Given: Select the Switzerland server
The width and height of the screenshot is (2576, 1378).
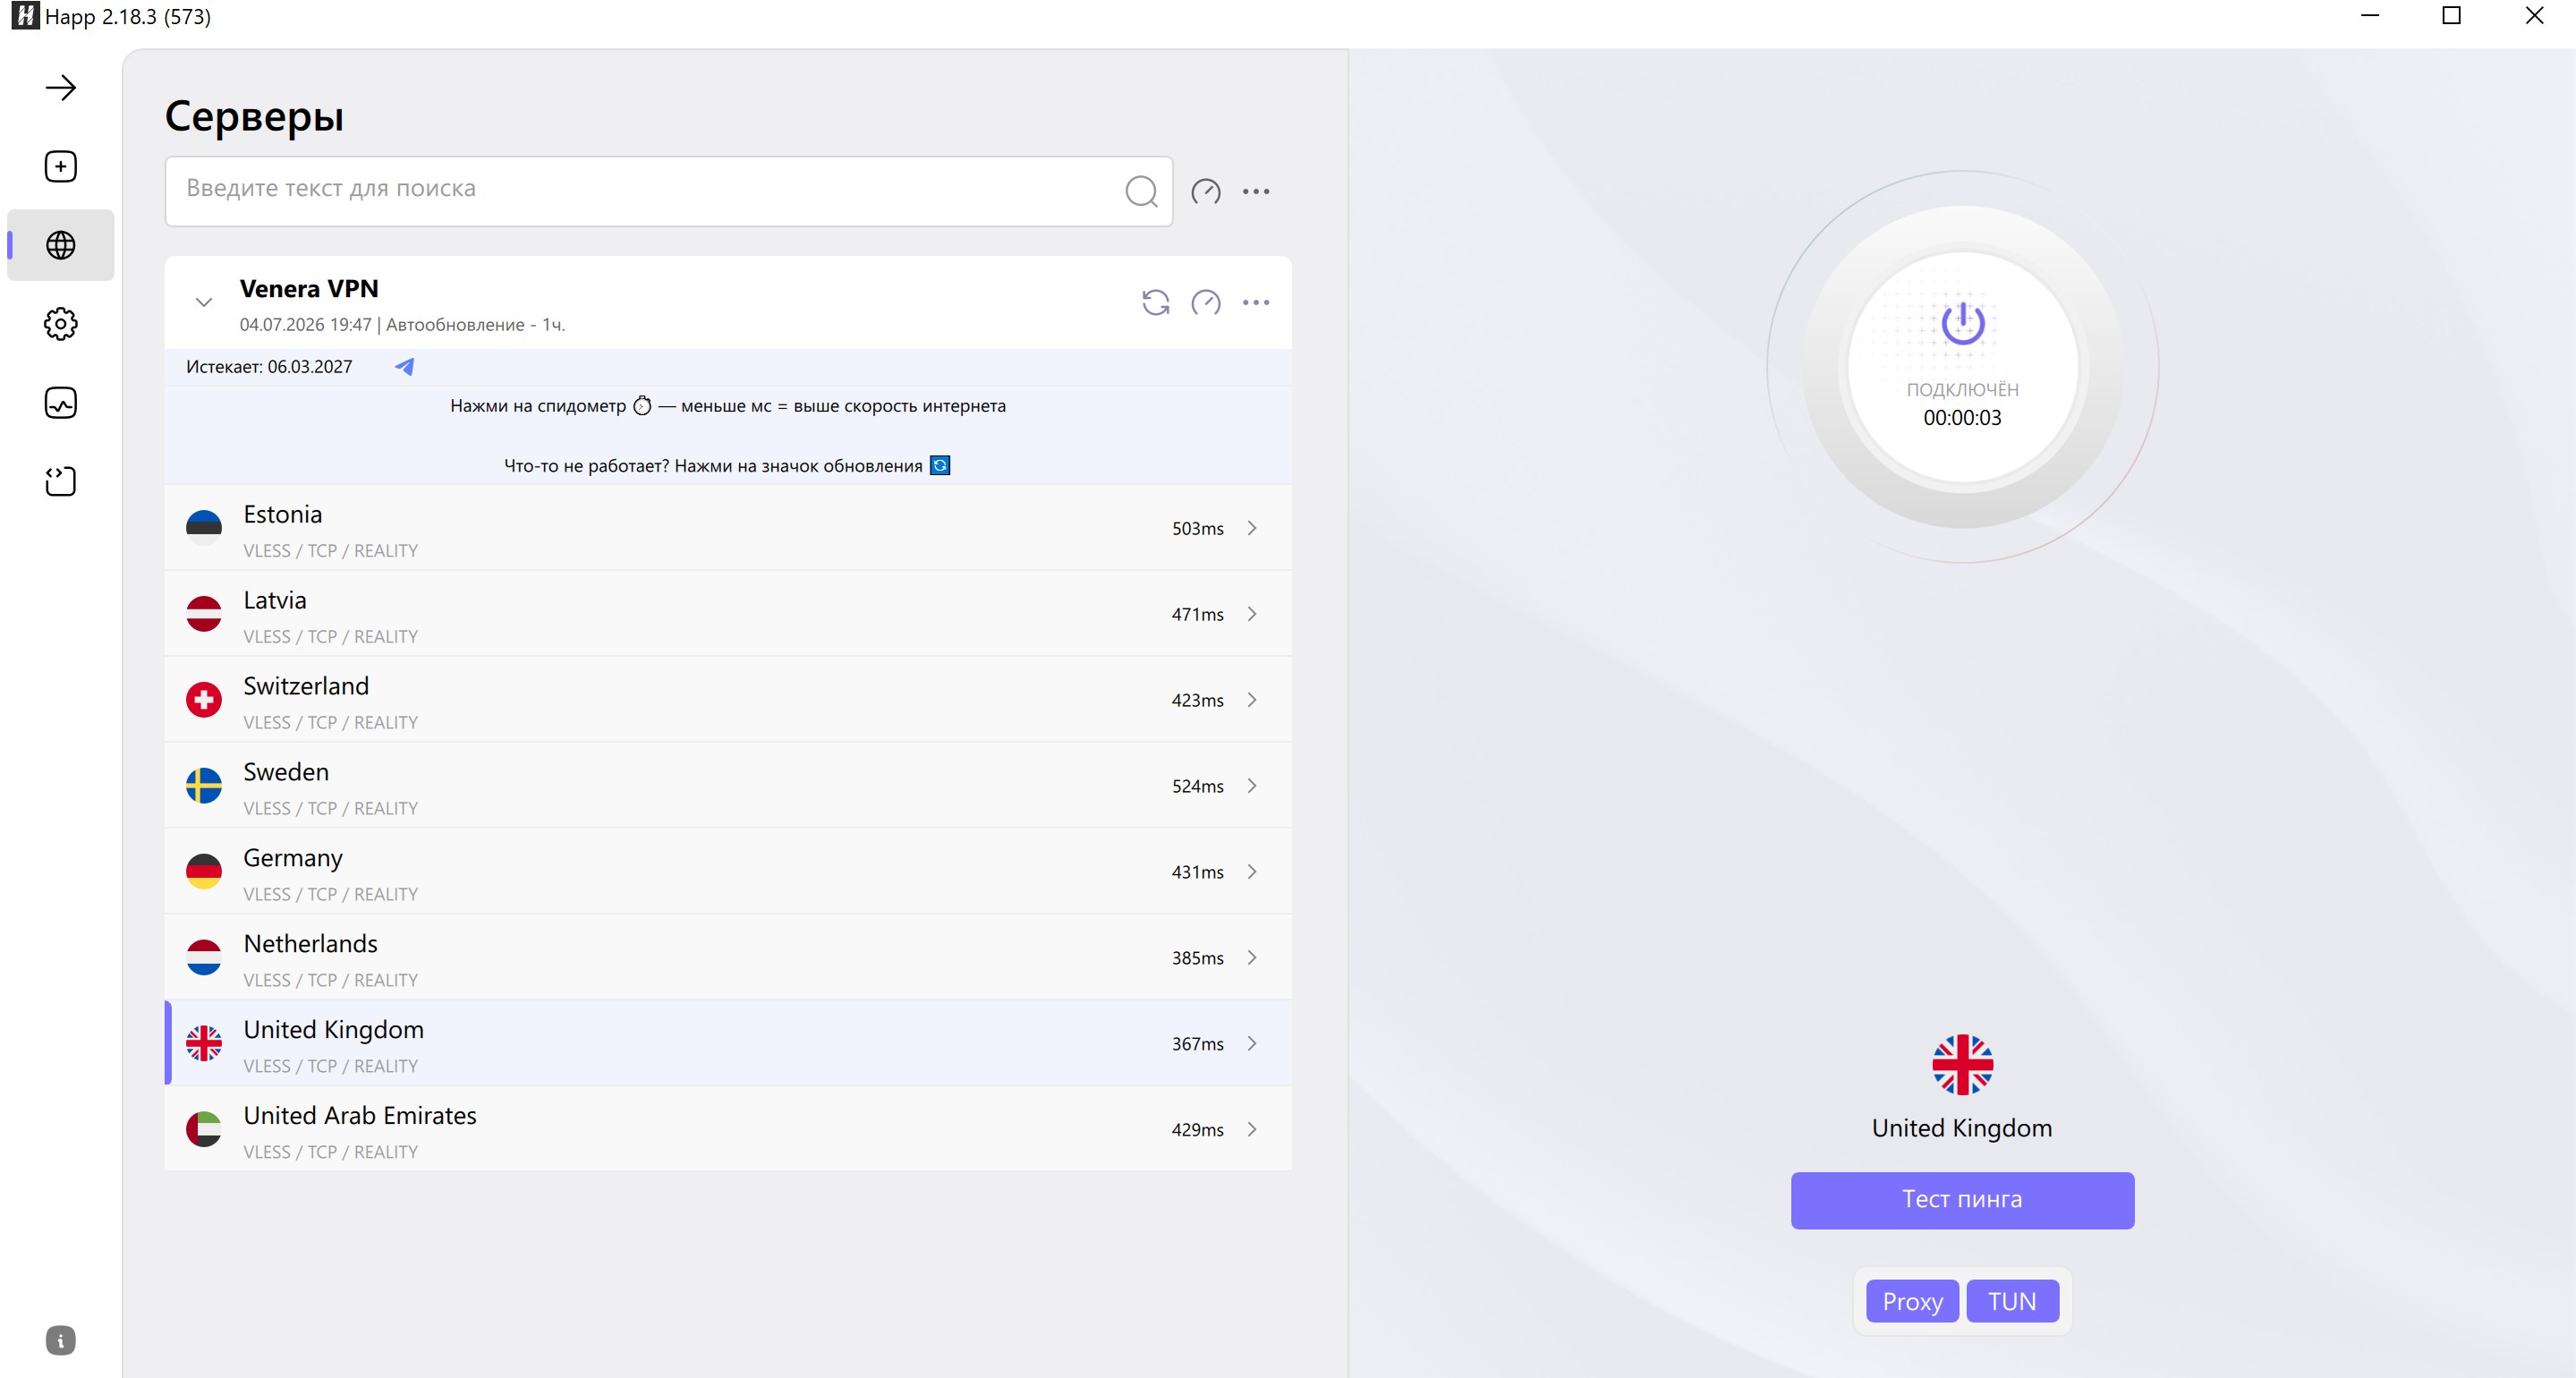Looking at the screenshot, I should (728, 700).
